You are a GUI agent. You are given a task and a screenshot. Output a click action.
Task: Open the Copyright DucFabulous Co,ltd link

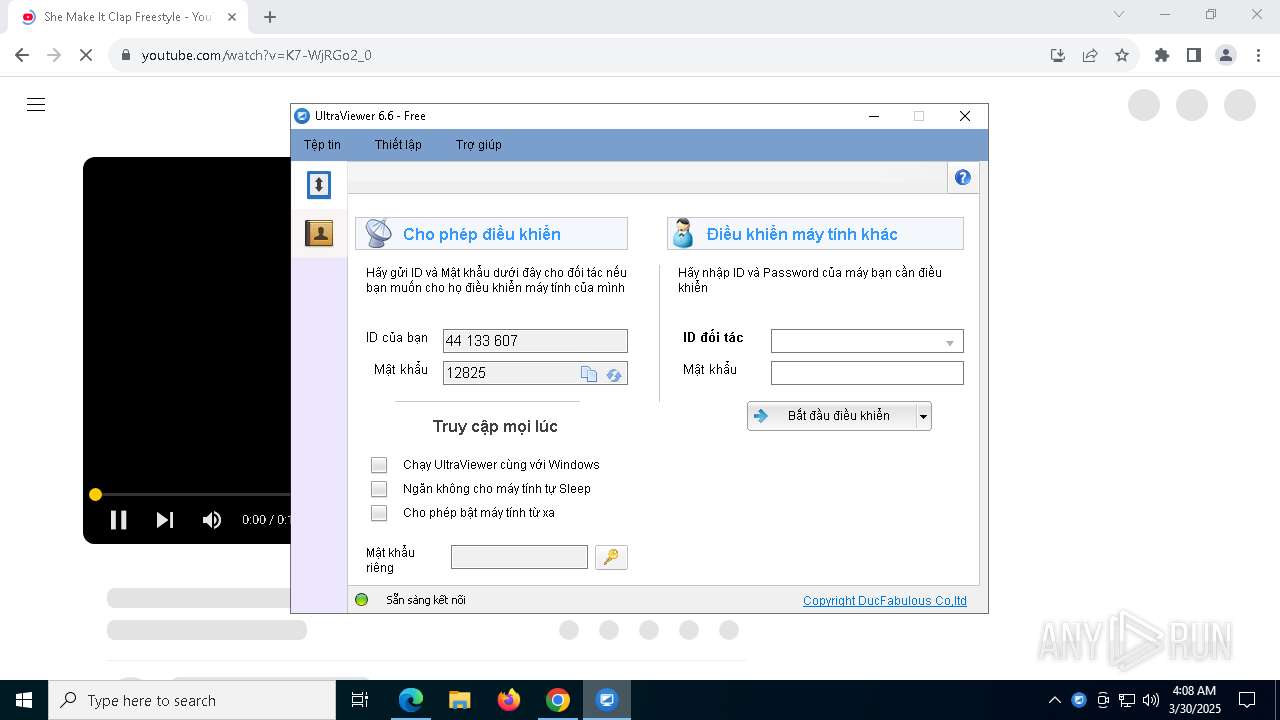pyautogui.click(x=885, y=601)
